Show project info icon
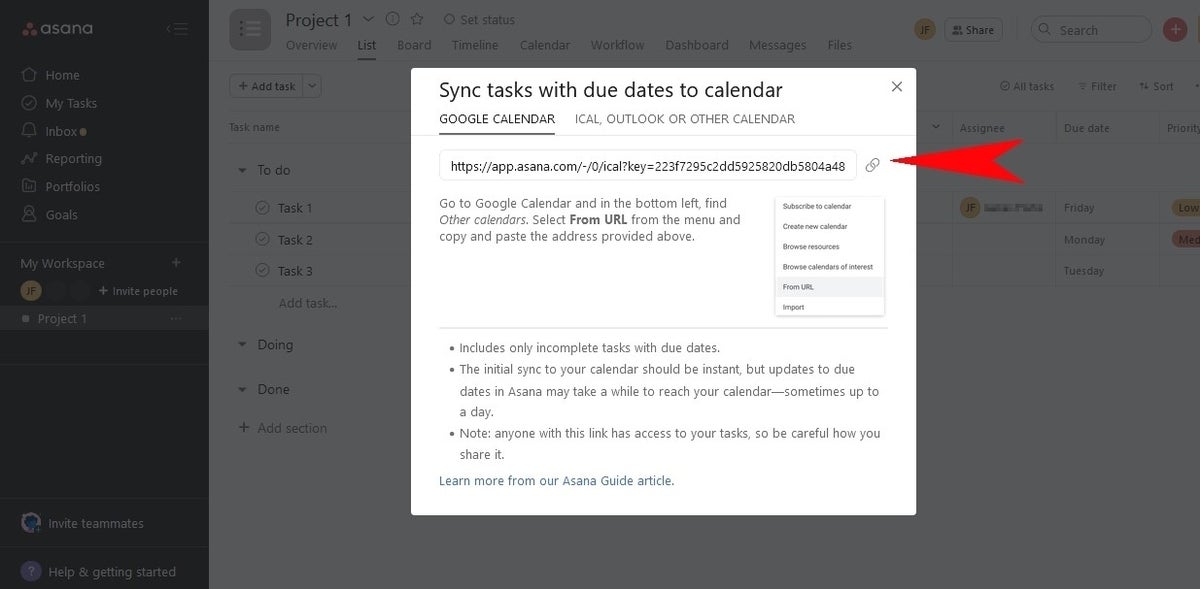 393,19
